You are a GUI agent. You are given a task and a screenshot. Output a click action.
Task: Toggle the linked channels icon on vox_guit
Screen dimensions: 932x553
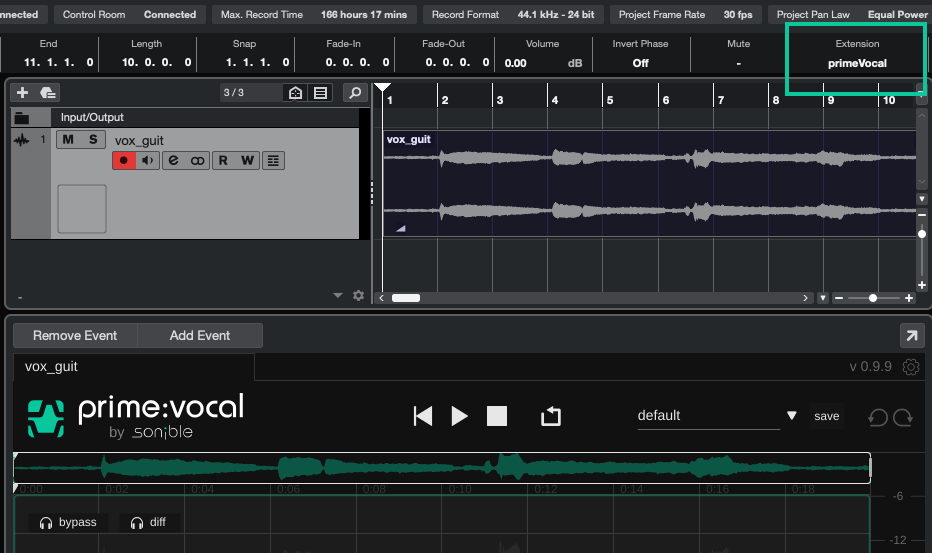197,161
